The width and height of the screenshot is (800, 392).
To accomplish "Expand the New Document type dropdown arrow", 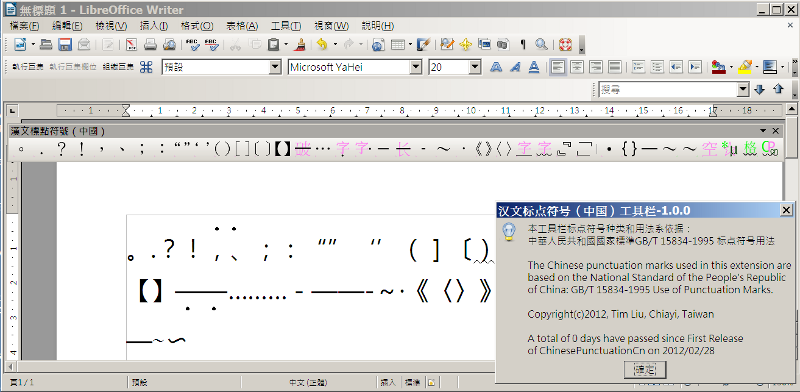I will 33,45.
